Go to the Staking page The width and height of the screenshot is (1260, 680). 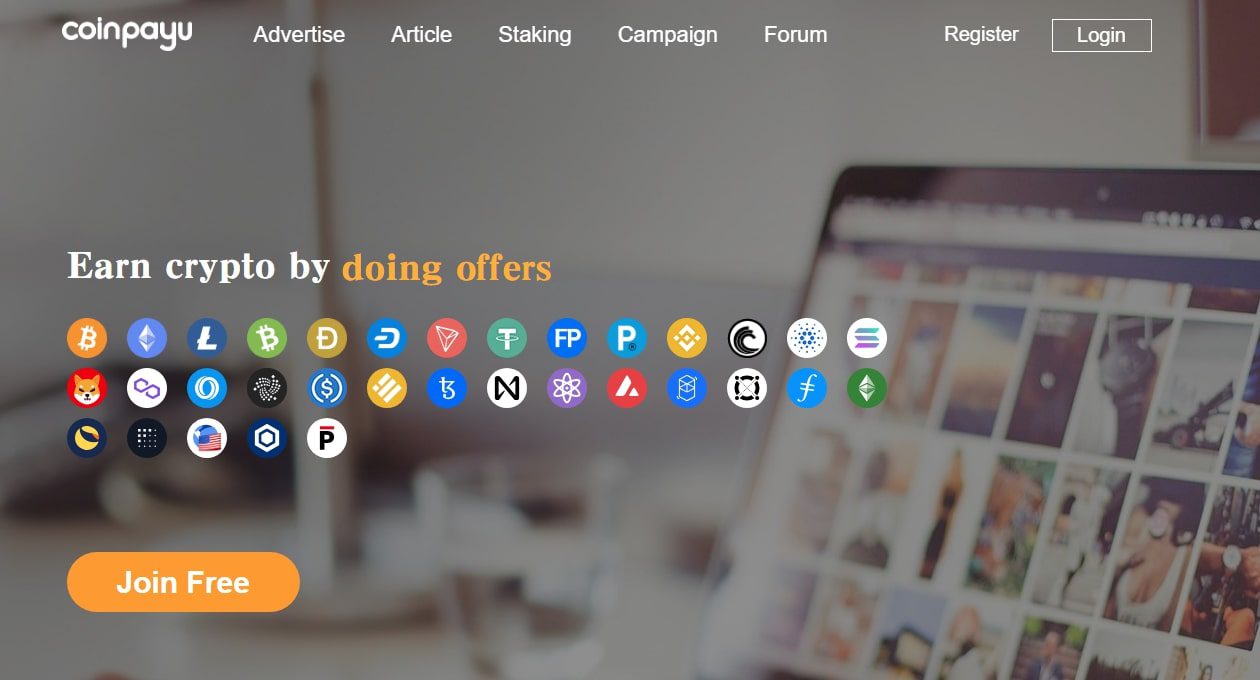pyautogui.click(x=535, y=34)
